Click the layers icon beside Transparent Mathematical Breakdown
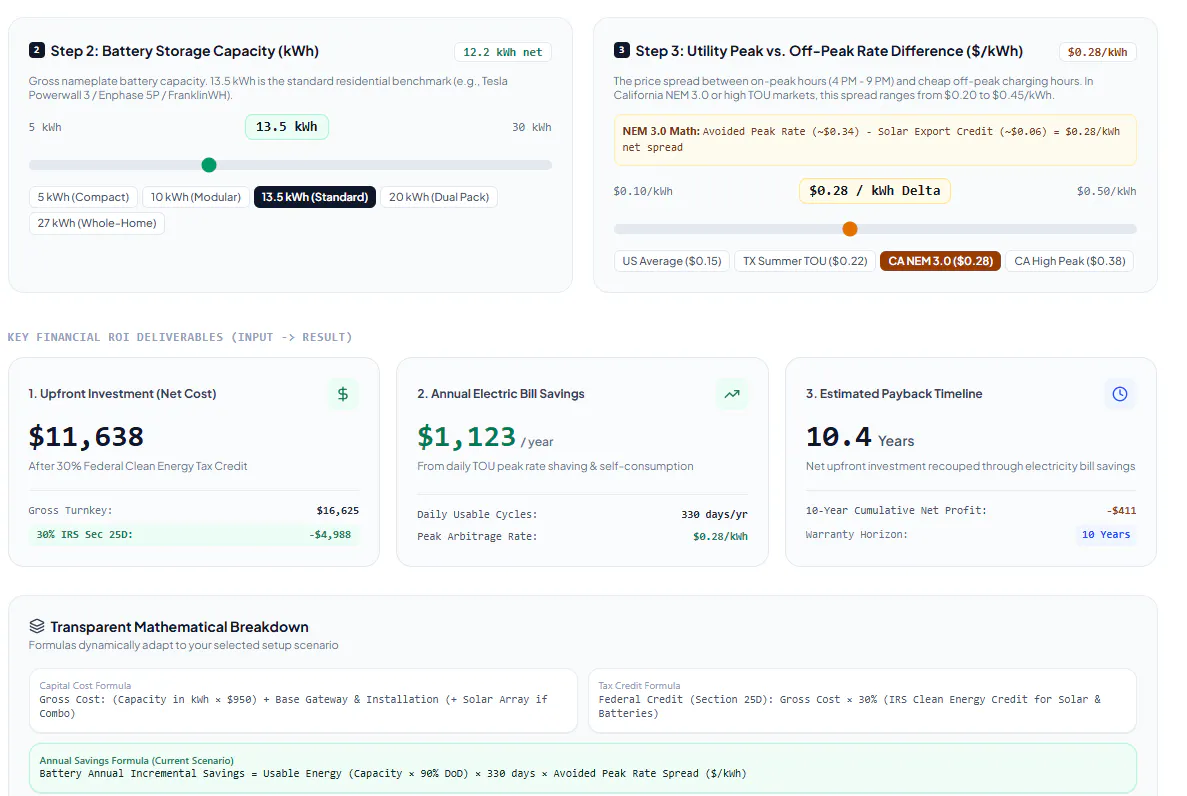 (x=37, y=626)
